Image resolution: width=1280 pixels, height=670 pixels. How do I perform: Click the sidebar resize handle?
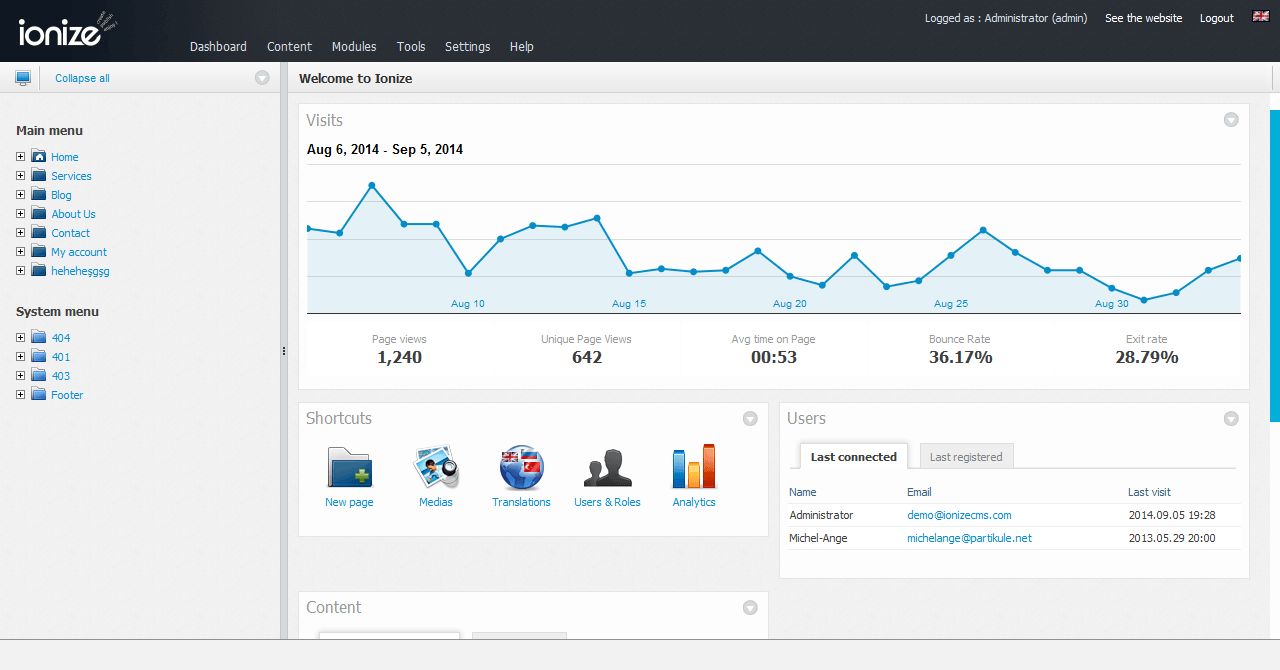pos(283,351)
